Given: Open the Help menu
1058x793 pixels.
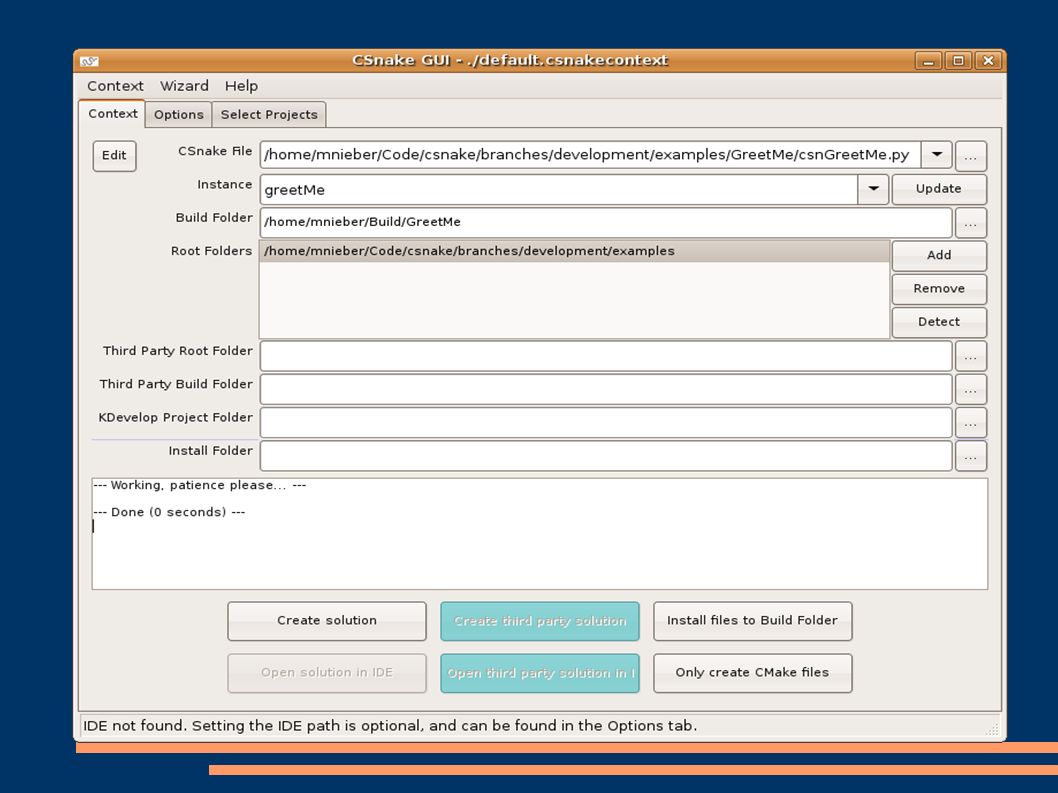Looking at the screenshot, I should (x=241, y=86).
